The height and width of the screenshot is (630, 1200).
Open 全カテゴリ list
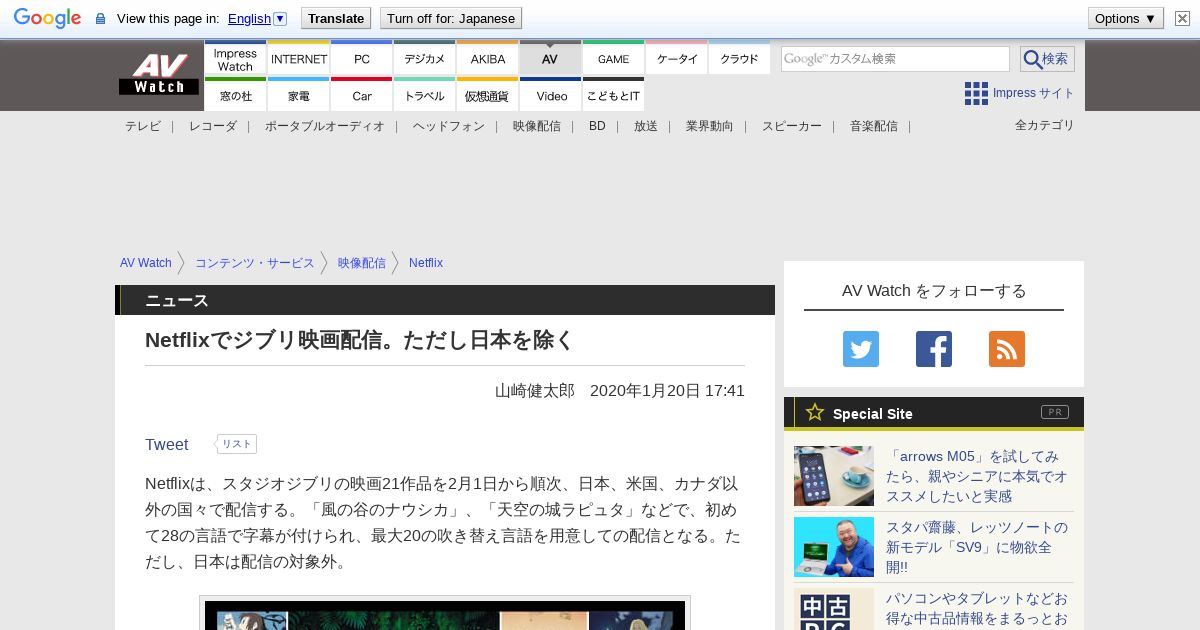[1045, 125]
